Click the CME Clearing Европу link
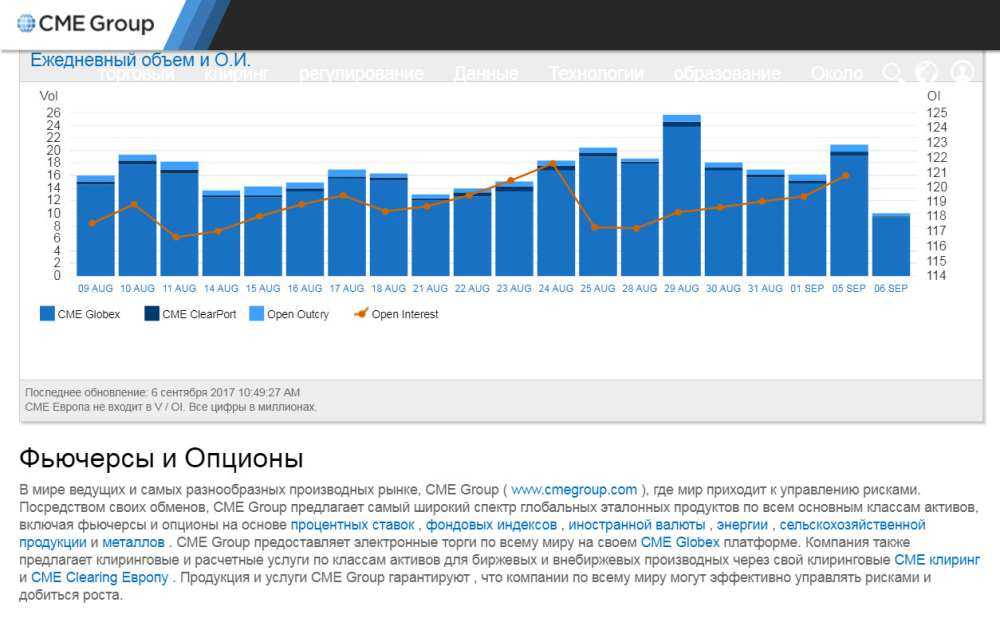 101,578
